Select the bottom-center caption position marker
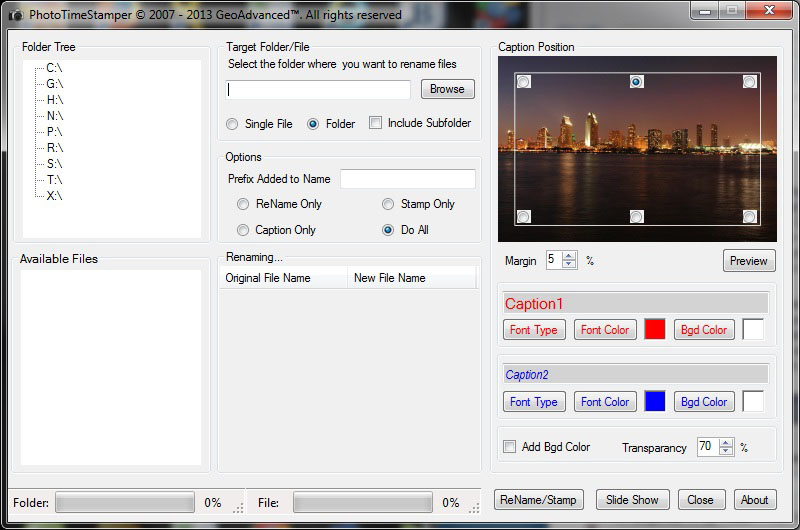This screenshot has width=800, height=530. (636, 216)
